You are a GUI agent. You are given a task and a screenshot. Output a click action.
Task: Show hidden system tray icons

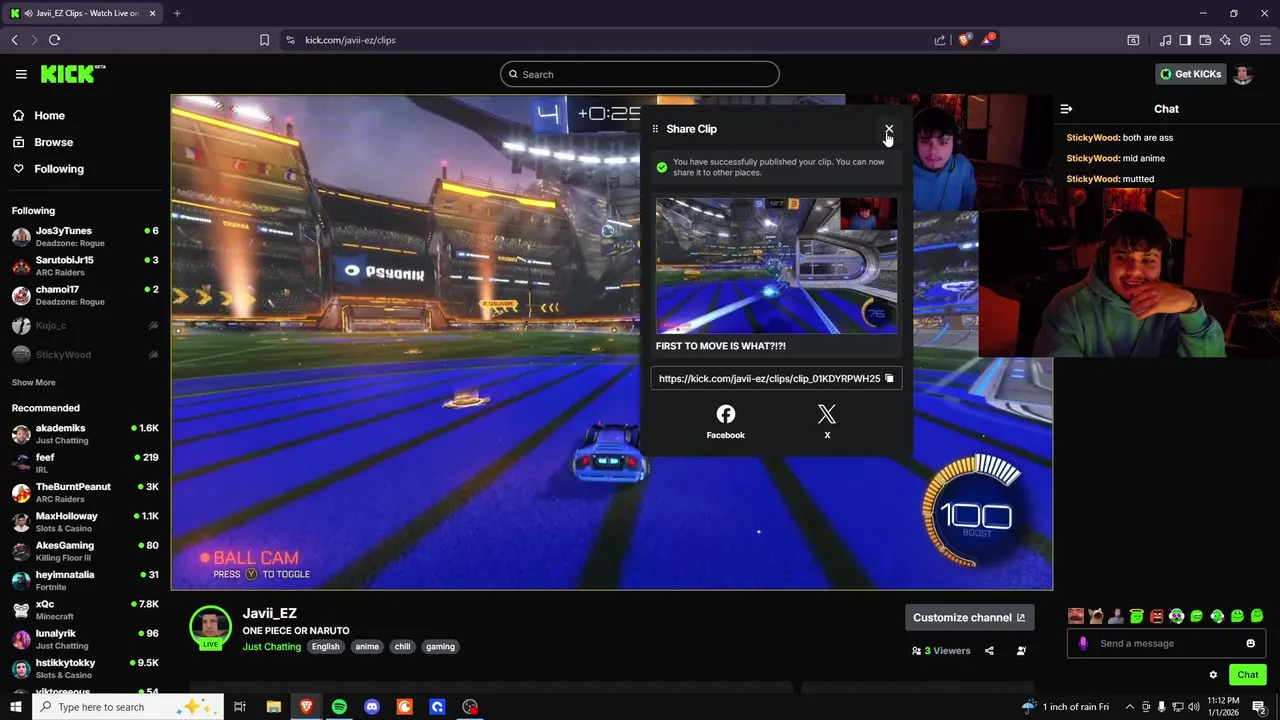(x=1130, y=707)
